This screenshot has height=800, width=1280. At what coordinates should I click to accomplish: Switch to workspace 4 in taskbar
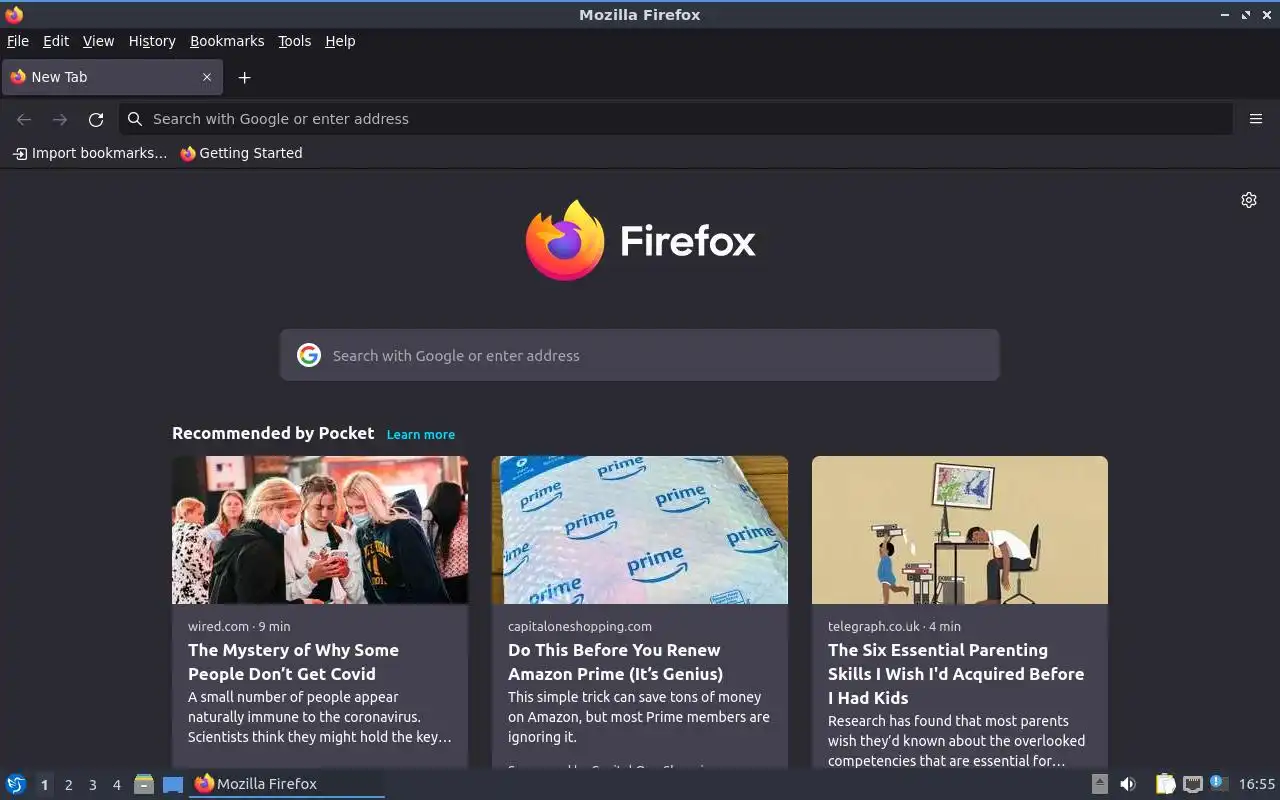(116, 785)
